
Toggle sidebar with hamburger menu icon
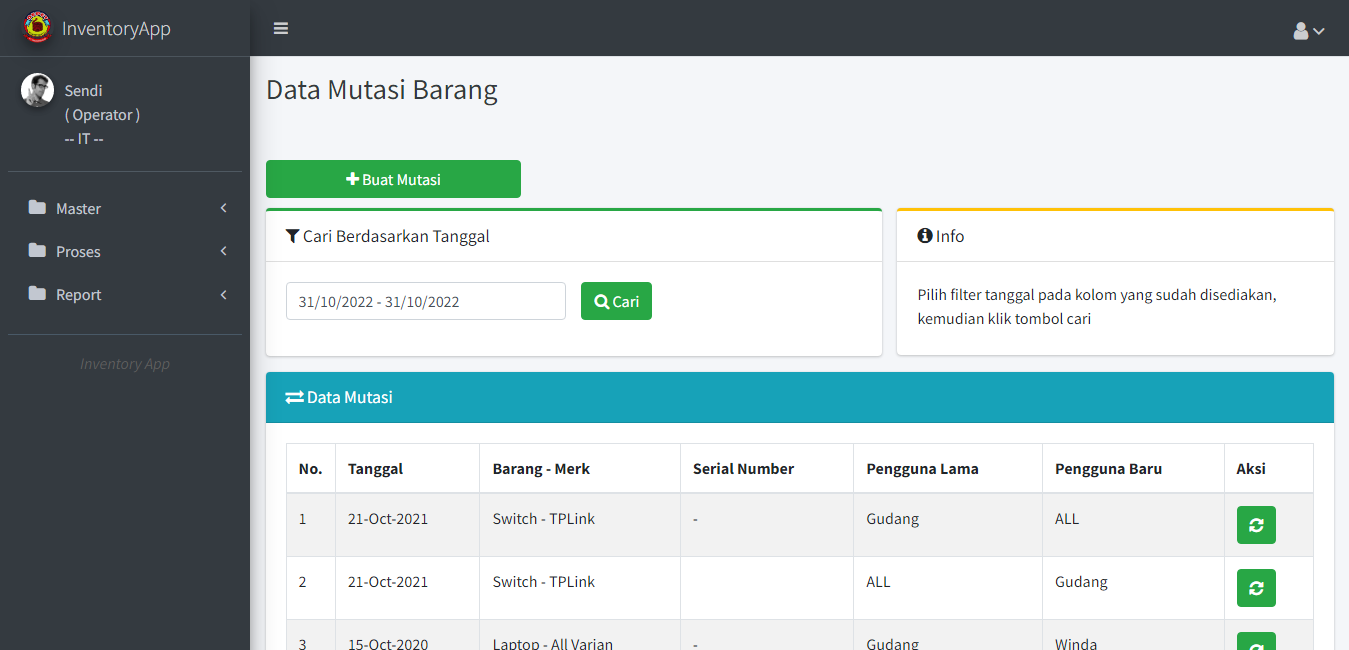point(281,29)
